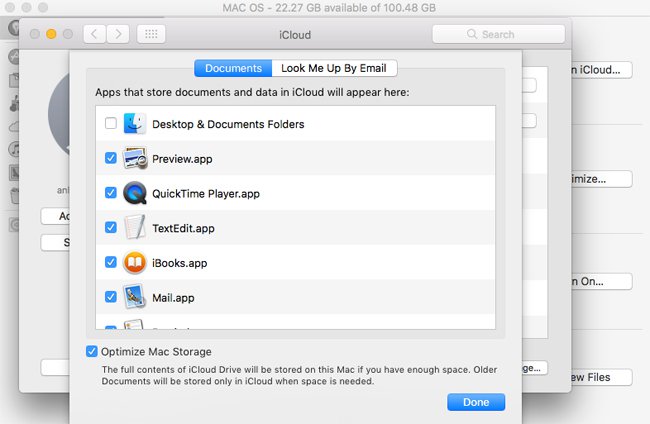Enable Desktop & Documents Folders checkbox
Viewport: 650px width, 424px height.
(x=111, y=123)
